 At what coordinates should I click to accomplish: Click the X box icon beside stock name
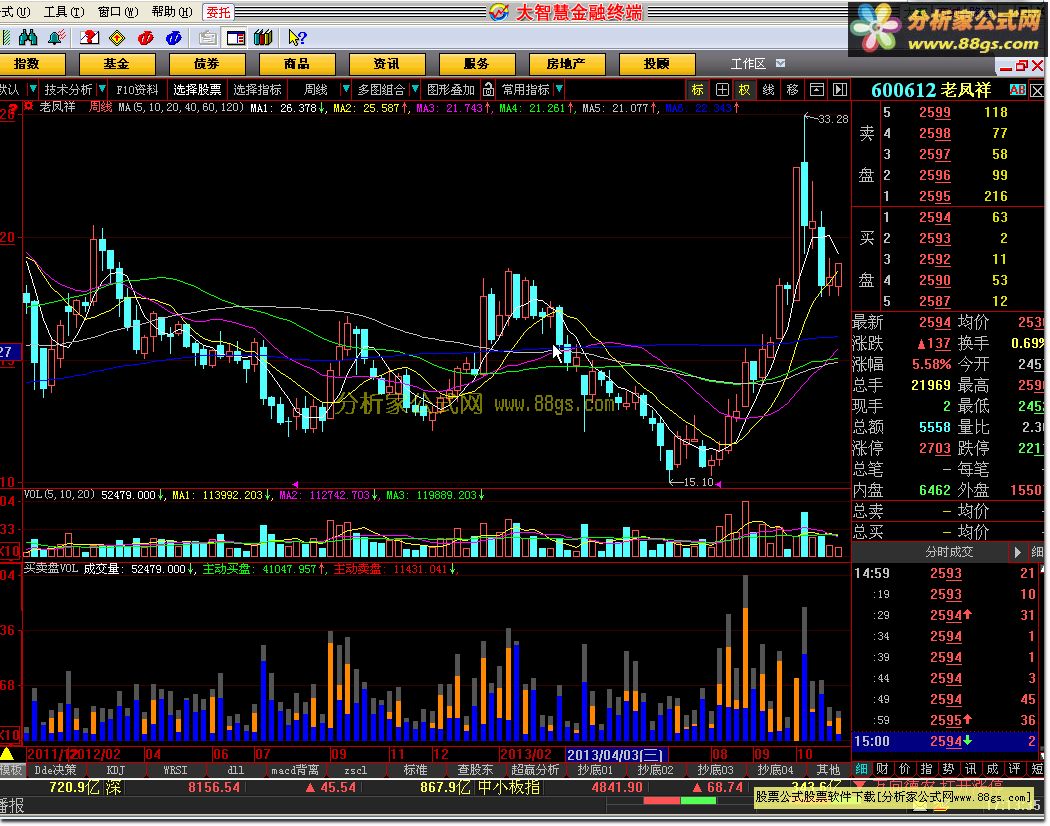point(1037,90)
